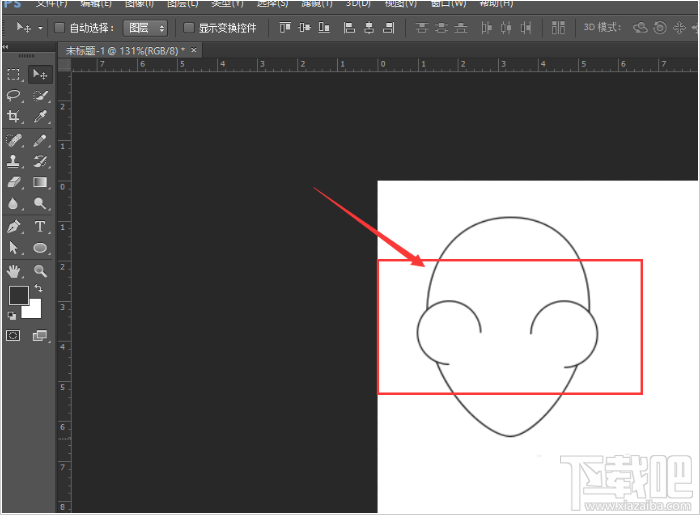Click the Auto-Align Layers icon

pos(558,28)
